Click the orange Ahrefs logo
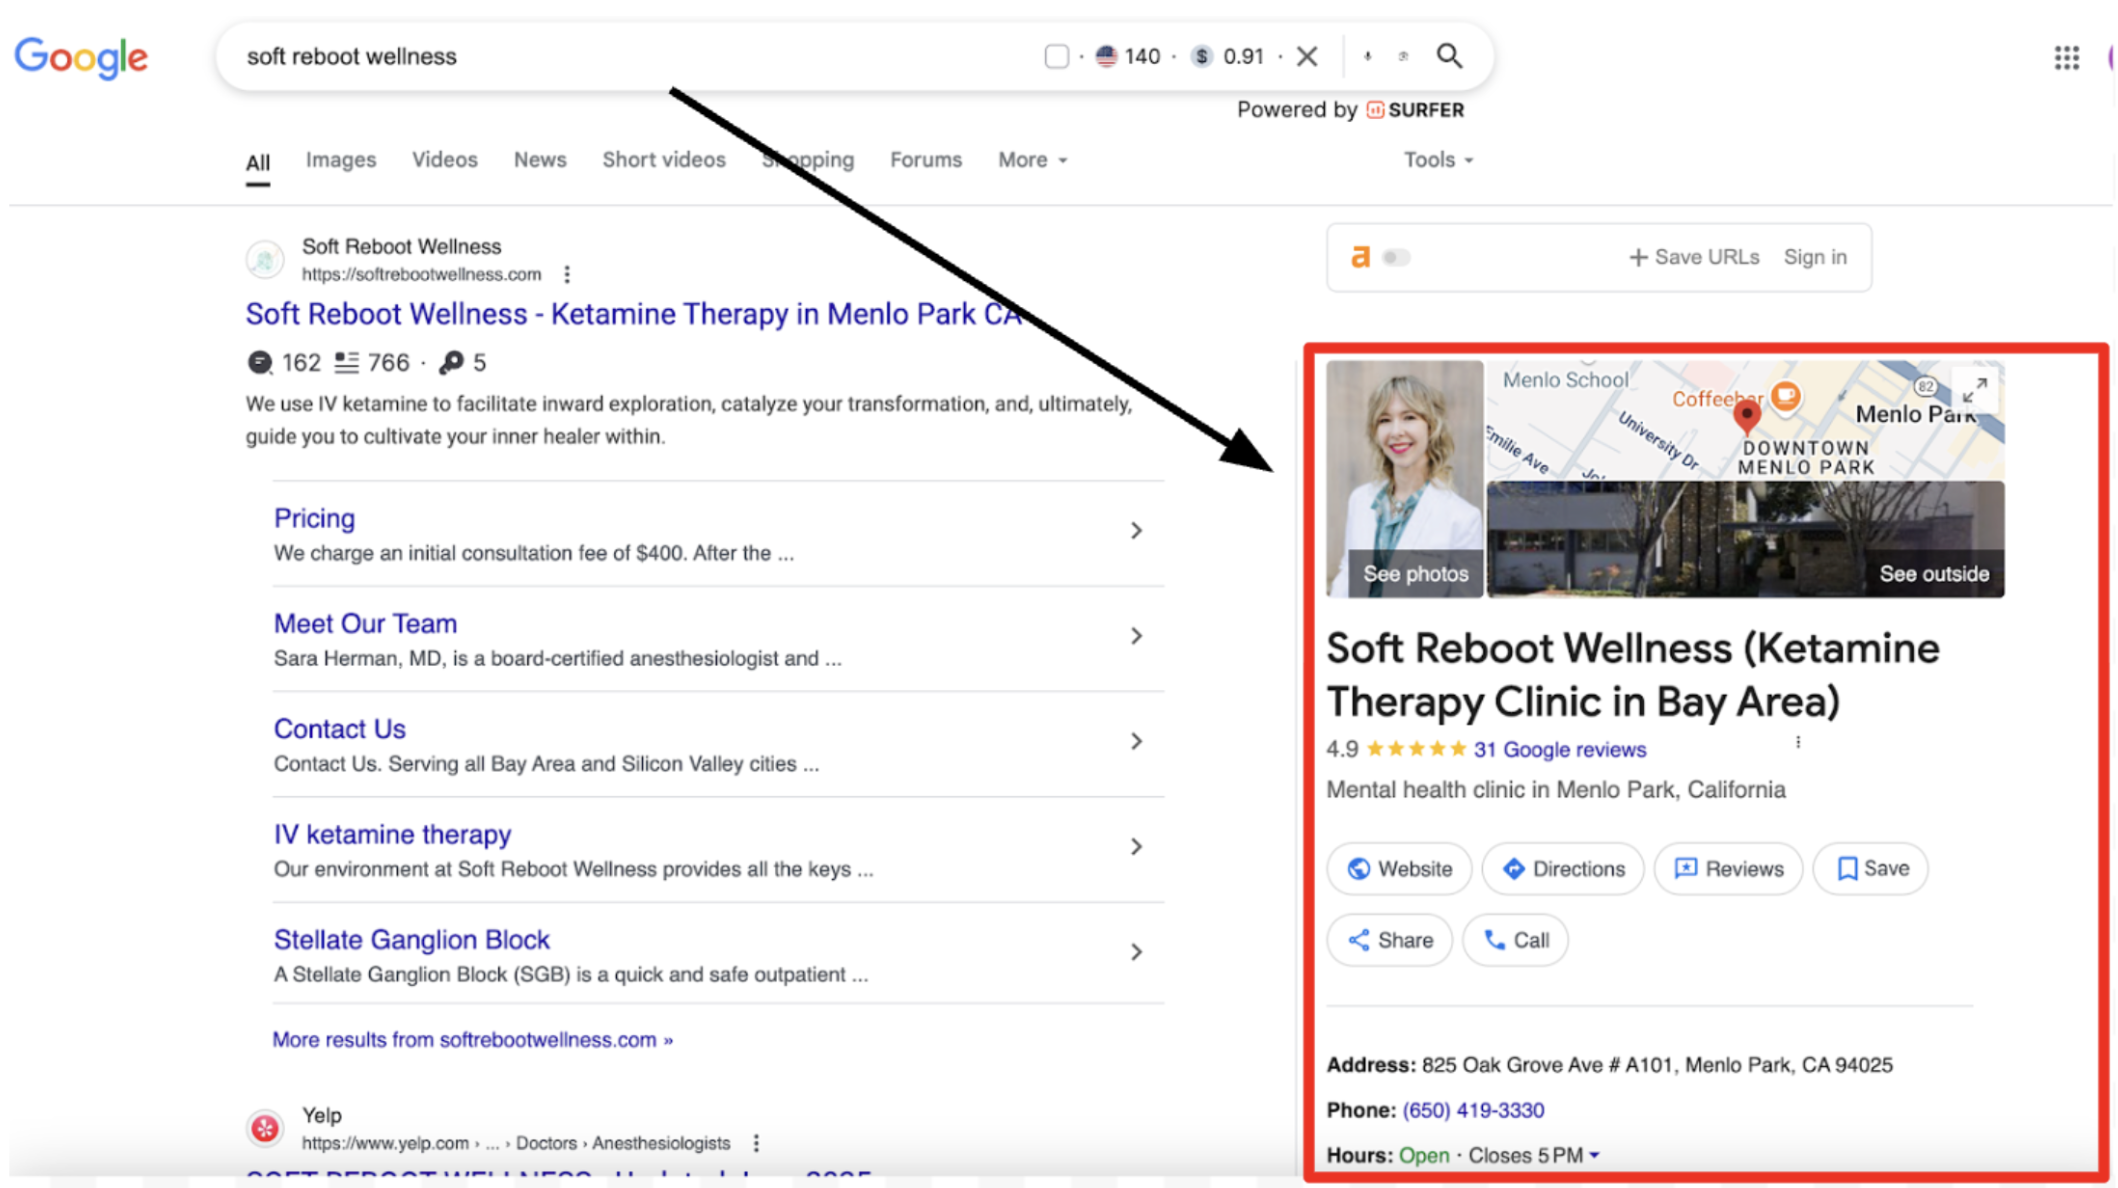 coord(1360,258)
